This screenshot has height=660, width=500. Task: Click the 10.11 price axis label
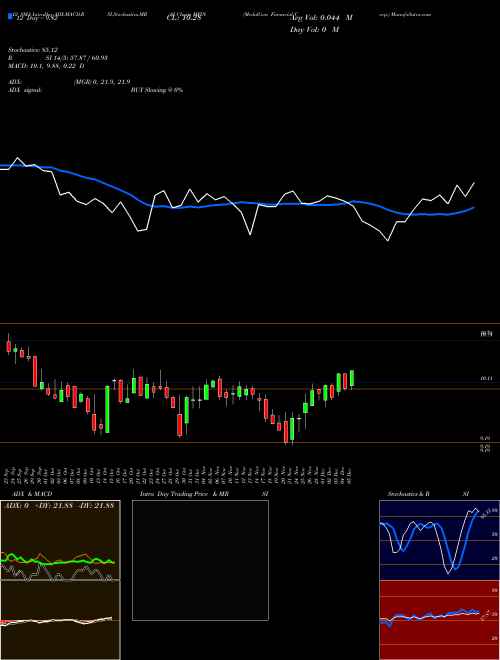pyautogui.click(x=487, y=378)
